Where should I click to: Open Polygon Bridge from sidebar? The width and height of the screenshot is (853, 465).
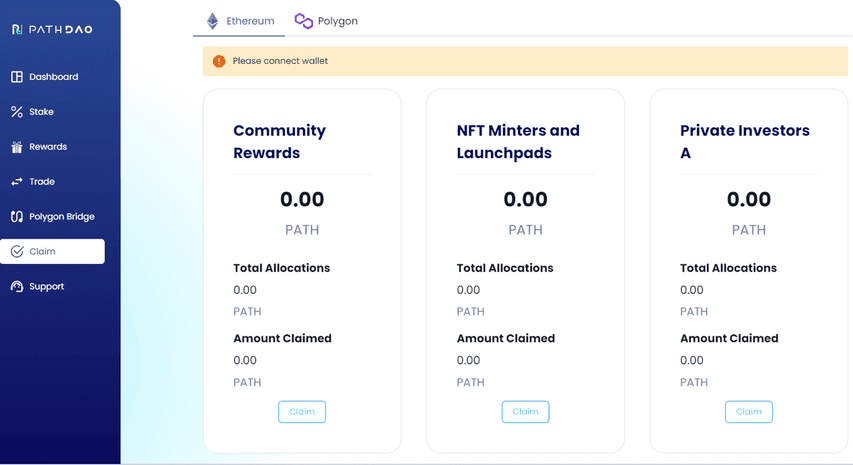pyautogui.click(x=53, y=216)
